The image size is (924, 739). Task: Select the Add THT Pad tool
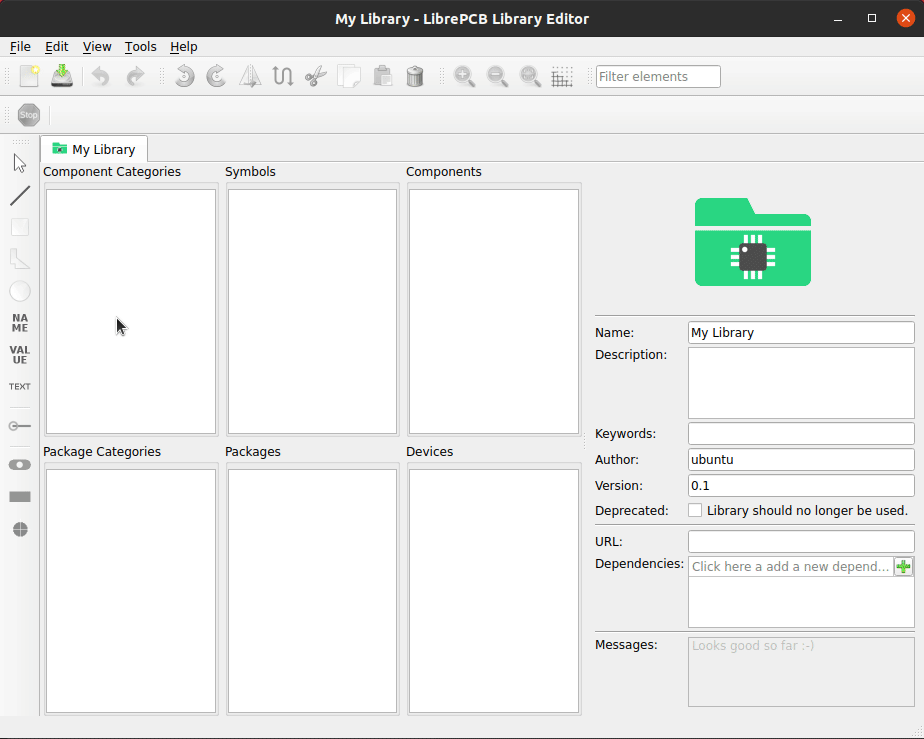click(20, 465)
